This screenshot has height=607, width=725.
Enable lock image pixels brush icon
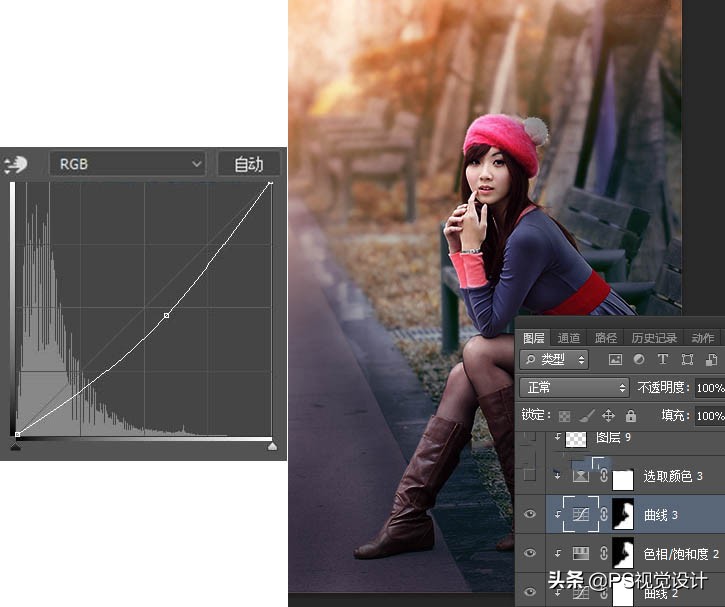[587, 415]
